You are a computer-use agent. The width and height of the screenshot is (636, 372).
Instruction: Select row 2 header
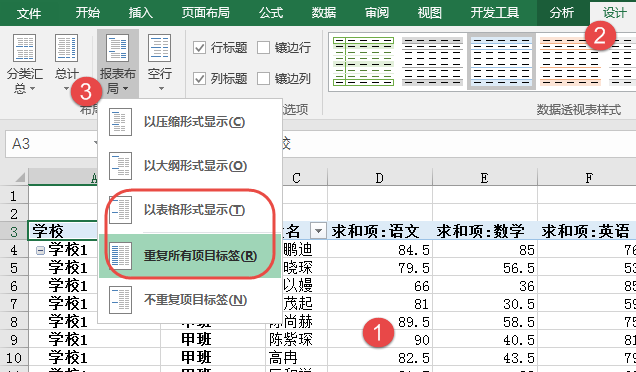(14, 213)
